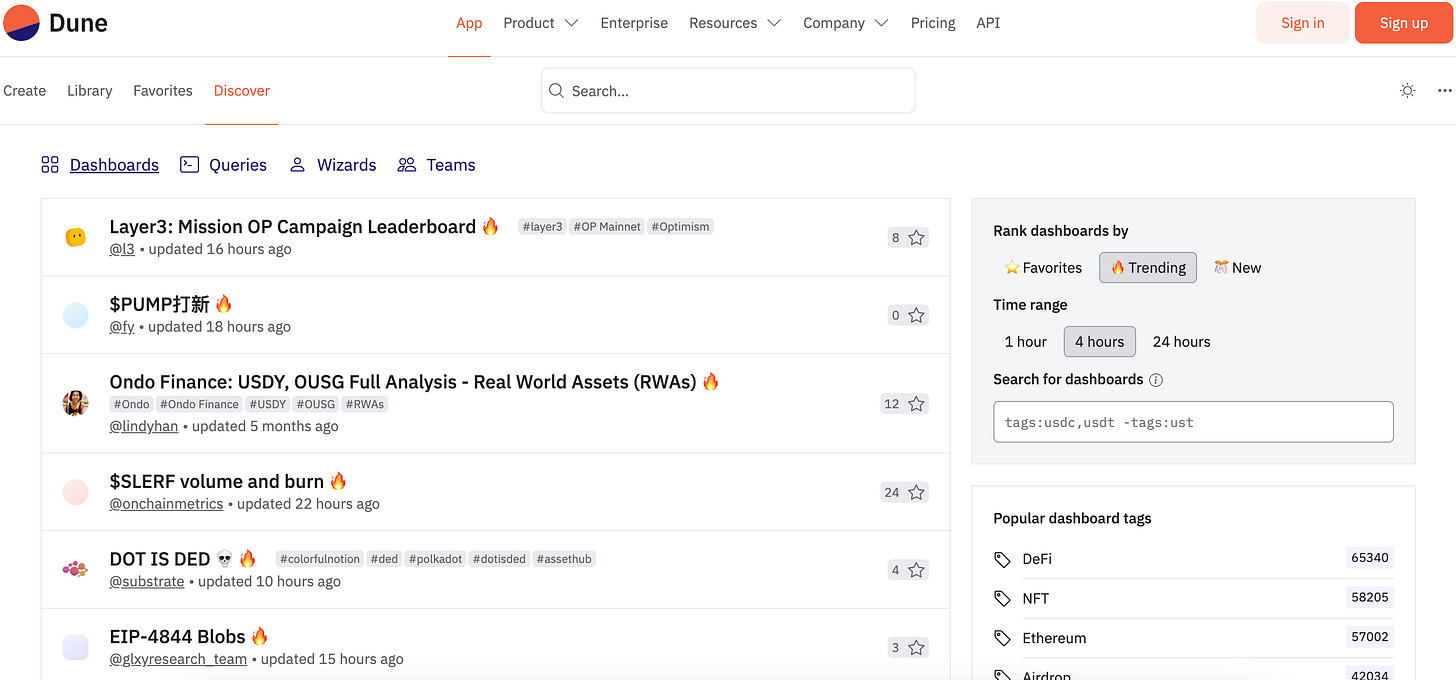
Task: Open the Dashboards list link
Action: tap(114, 165)
